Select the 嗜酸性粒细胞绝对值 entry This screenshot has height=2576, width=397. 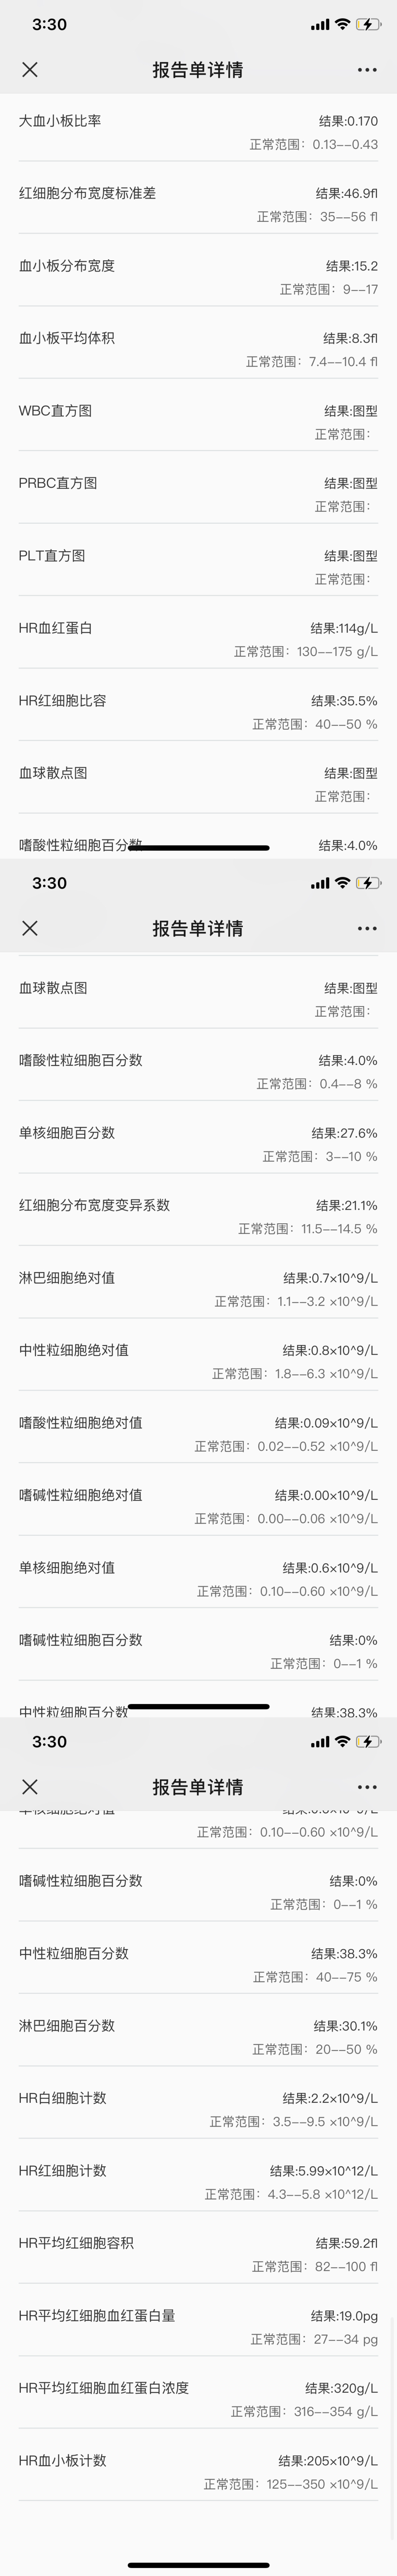tap(198, 1434)
